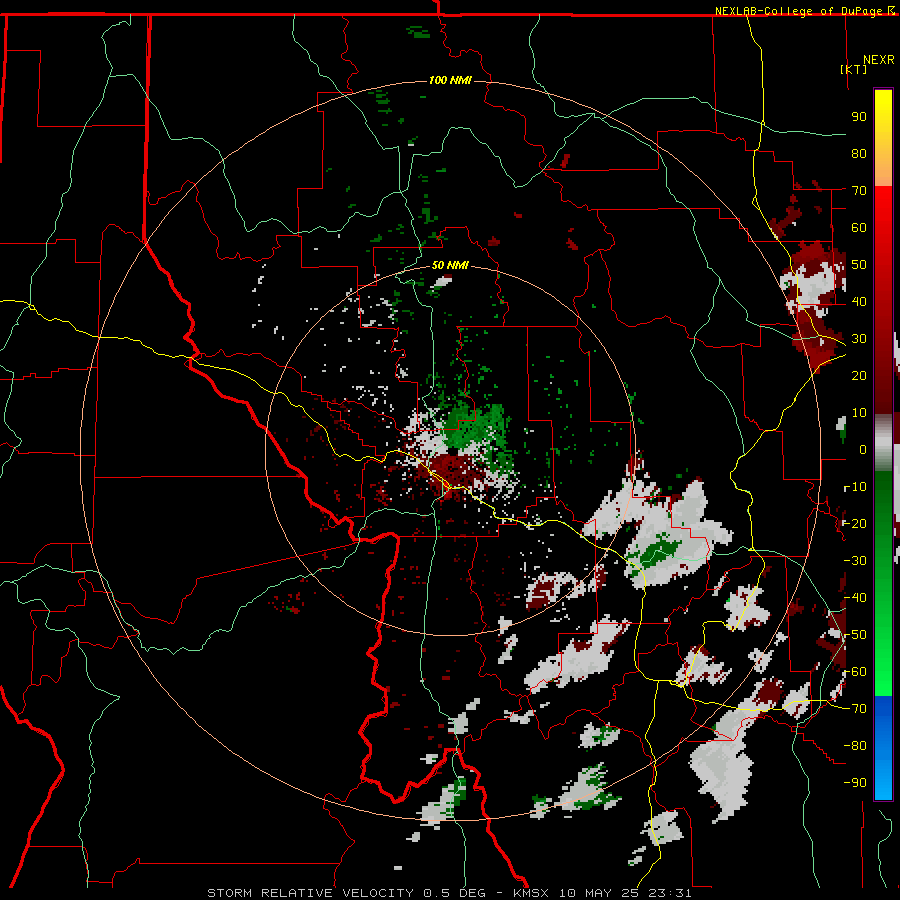The width and height of the screenshot is (900, 900).
Task: Click the positive 40 scale value
Action: pos(859,301)
